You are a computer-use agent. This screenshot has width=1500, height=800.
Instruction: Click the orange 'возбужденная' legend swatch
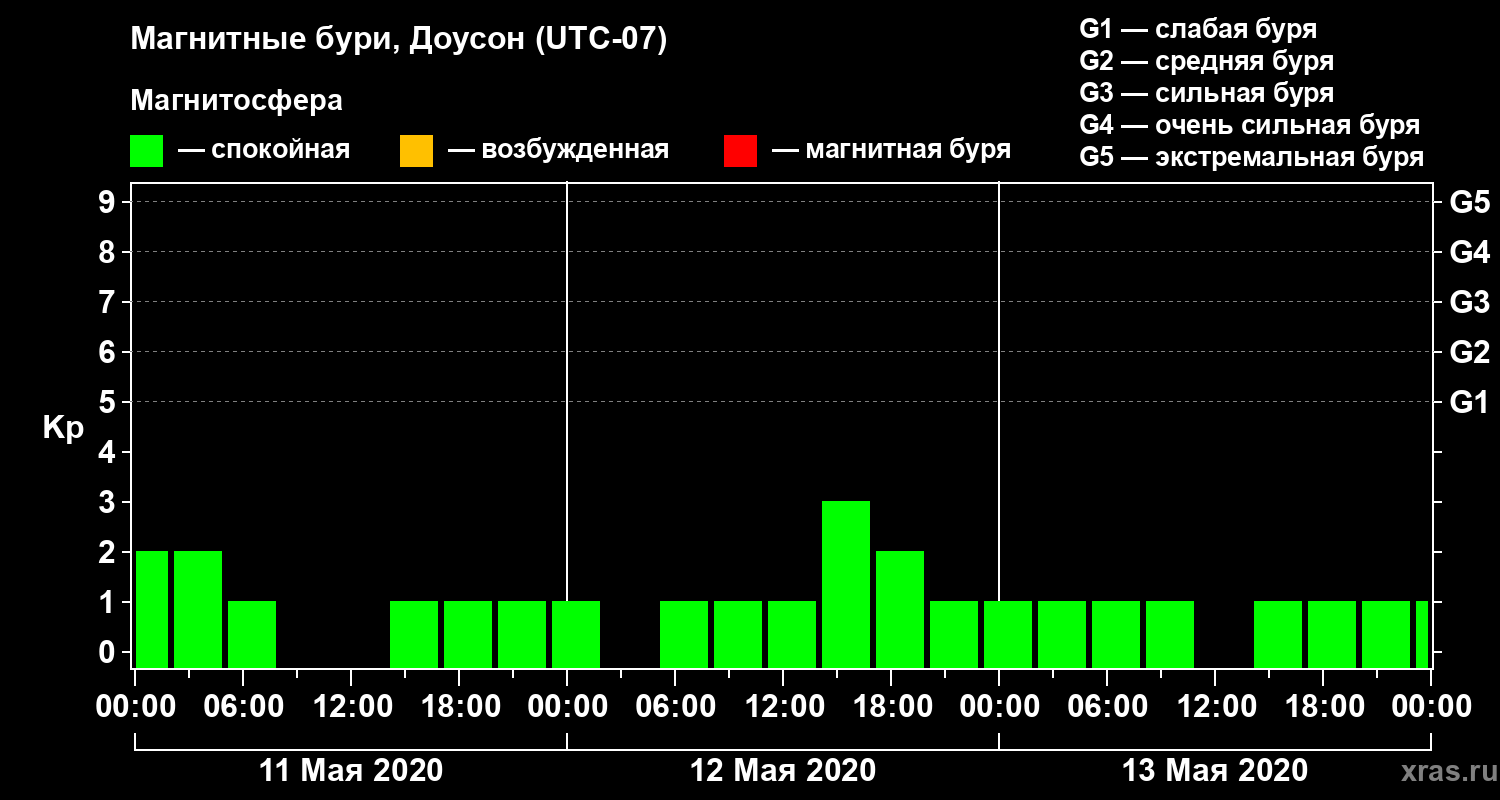pos(416,151)
